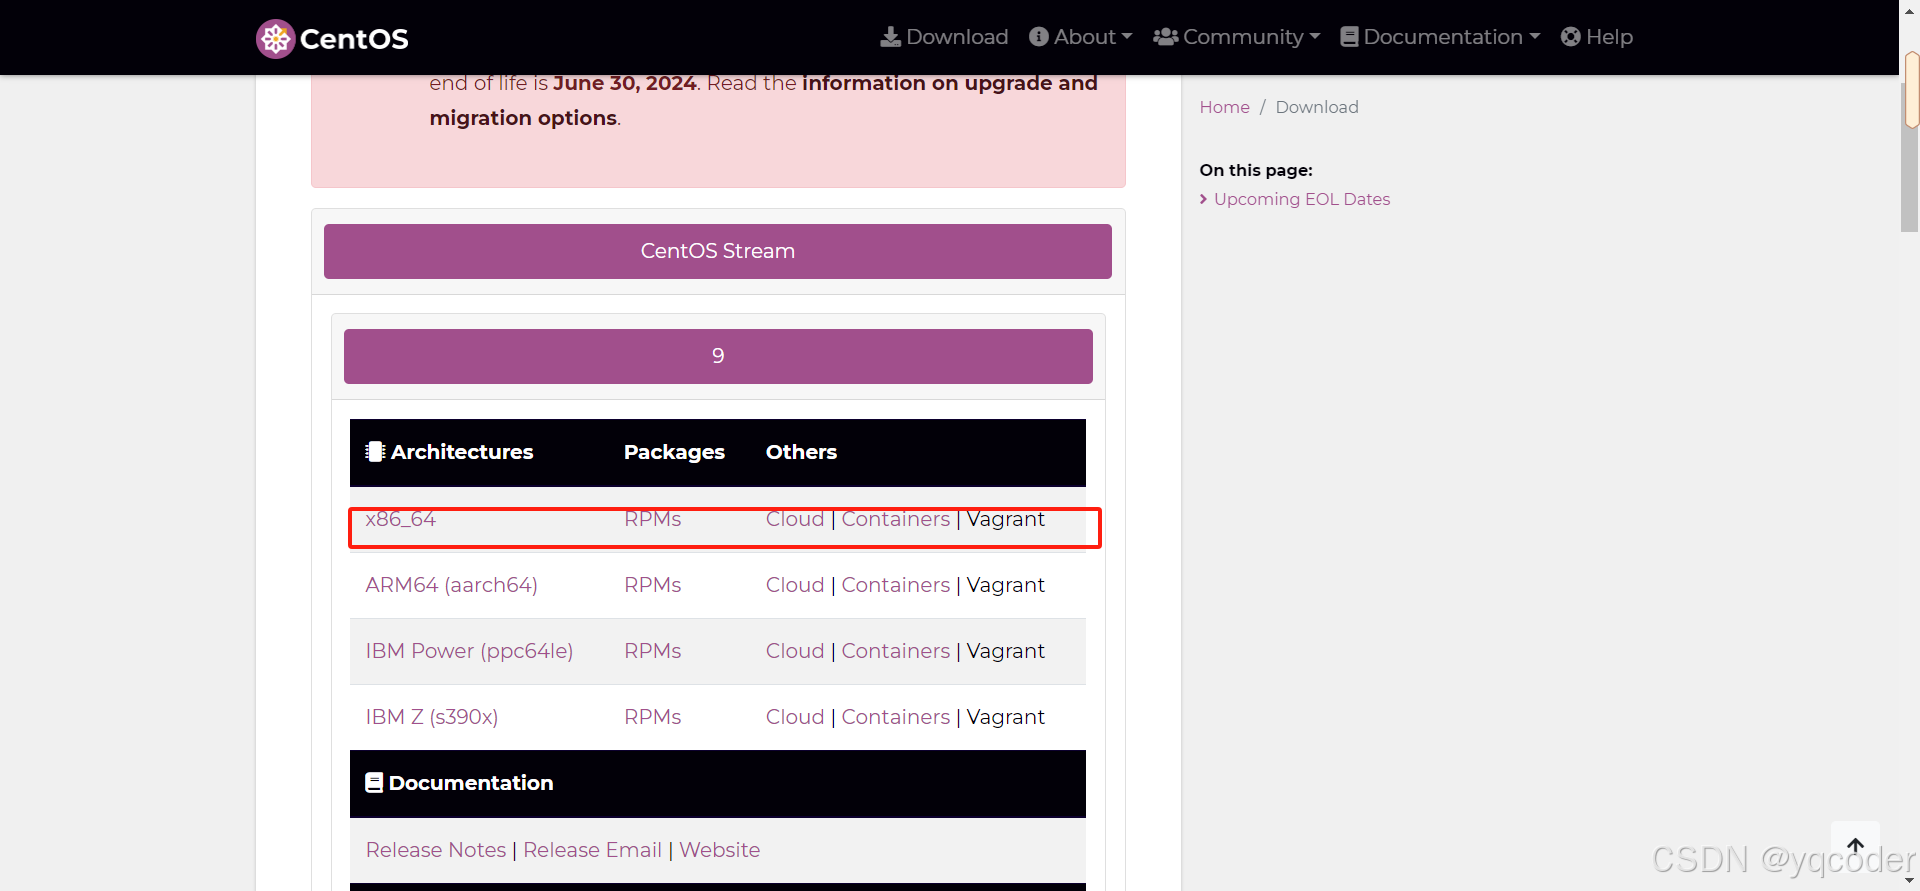Open the Download nav link
Image resolution: width=1920 pixels, height=891 pixels.
(x=944, y=37)
